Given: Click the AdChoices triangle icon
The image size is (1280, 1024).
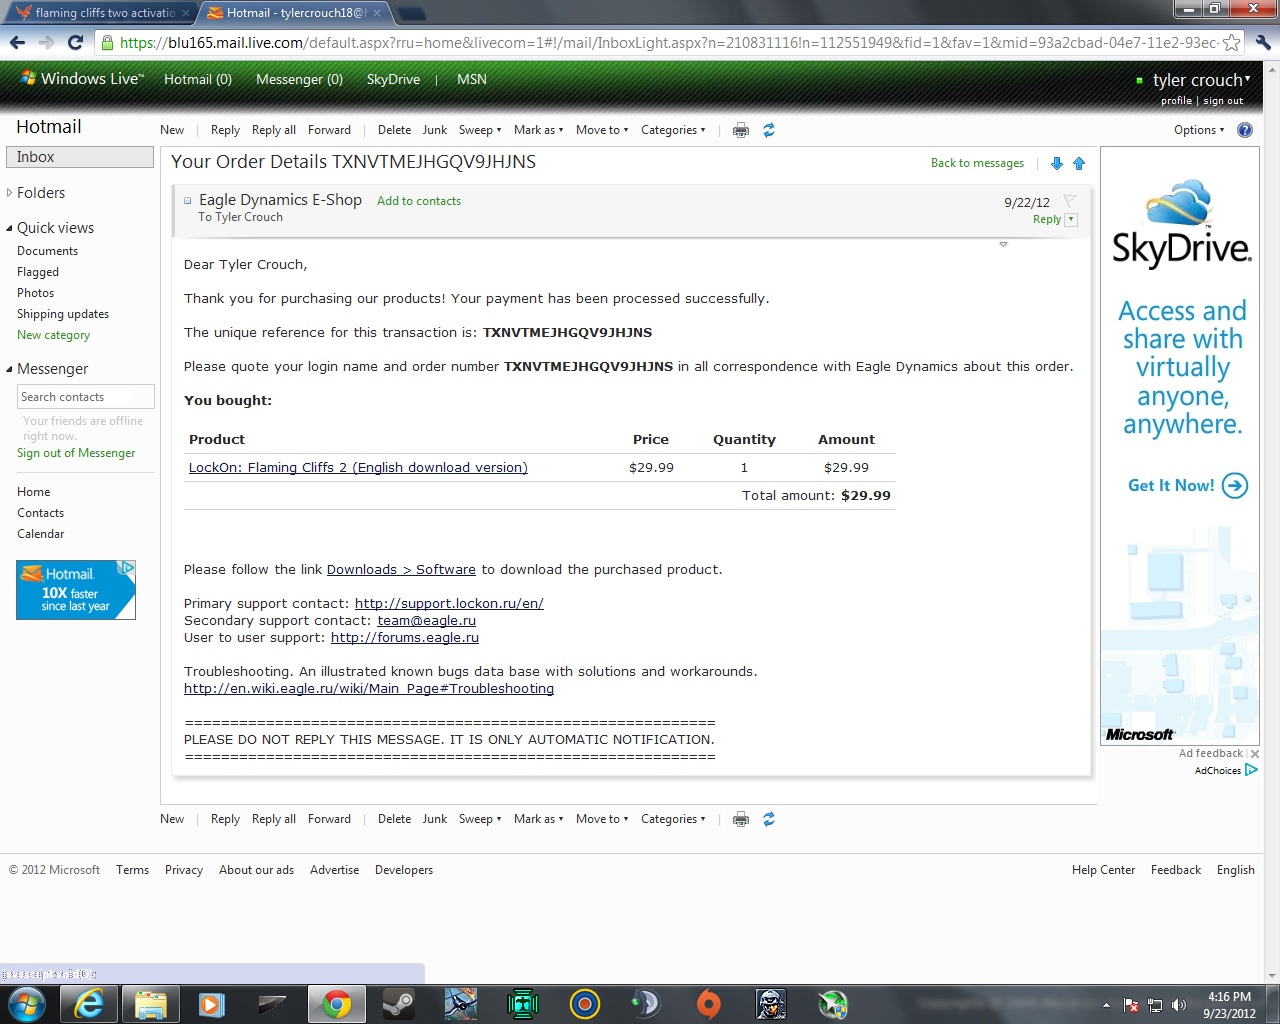Looking at the screenshot, I should tap(1251, 770).
